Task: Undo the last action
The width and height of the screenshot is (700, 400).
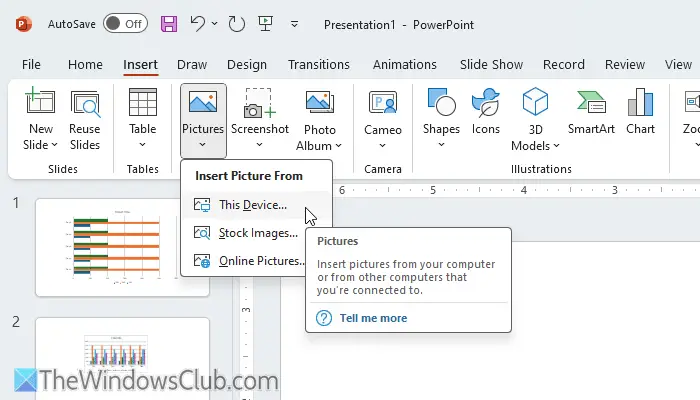Action: click(x=197, y=24)
